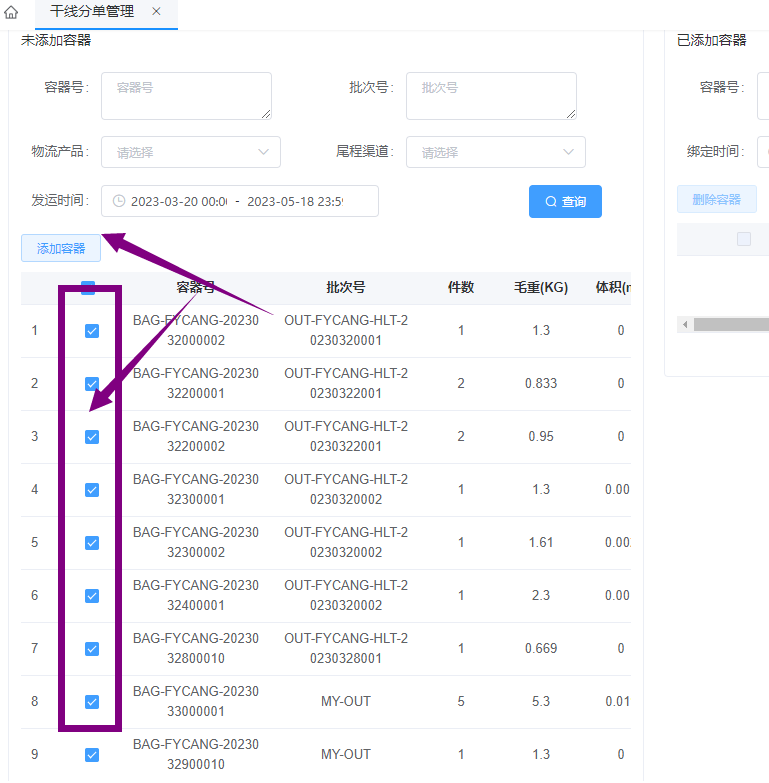This screenshot has height=783, width=769.
Task: Click the left arrow of horizontal scrollbar
Action: click(685, 325)
